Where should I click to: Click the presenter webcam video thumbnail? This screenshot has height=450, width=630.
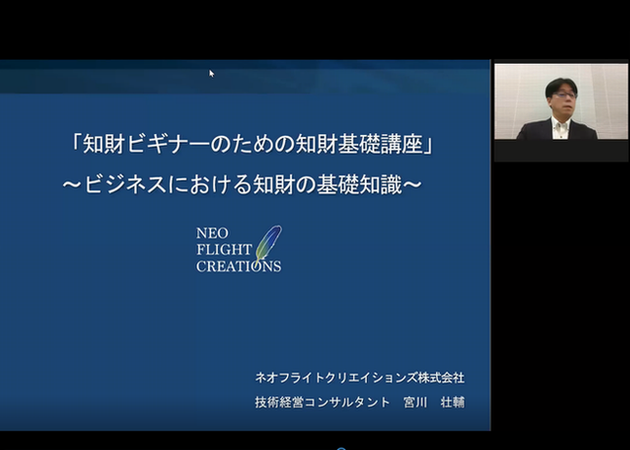561,102
